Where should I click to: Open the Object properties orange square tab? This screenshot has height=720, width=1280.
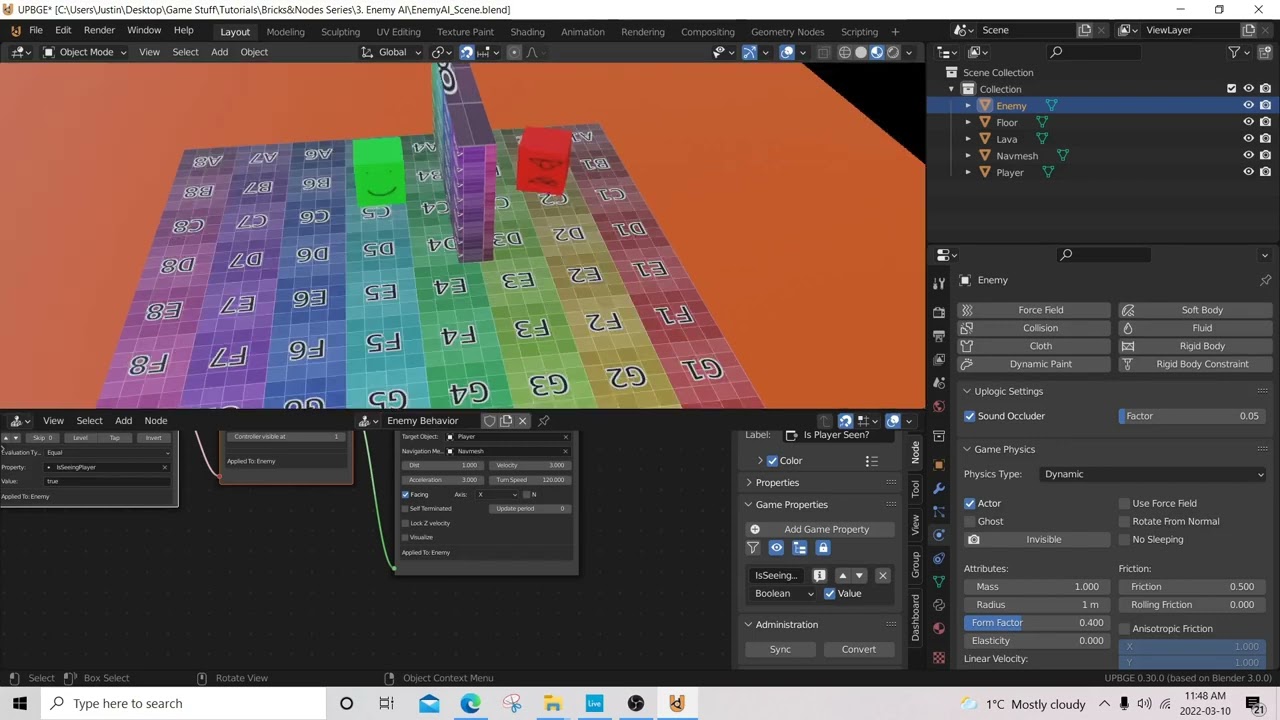[938, 464]
